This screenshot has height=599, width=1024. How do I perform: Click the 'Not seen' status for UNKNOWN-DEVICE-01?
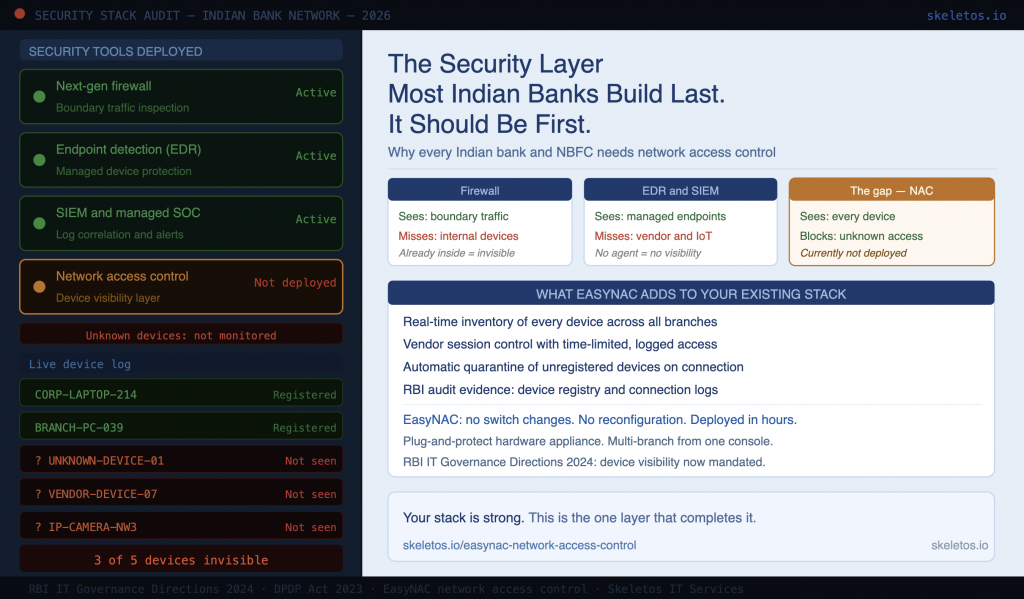click(310, 461)
